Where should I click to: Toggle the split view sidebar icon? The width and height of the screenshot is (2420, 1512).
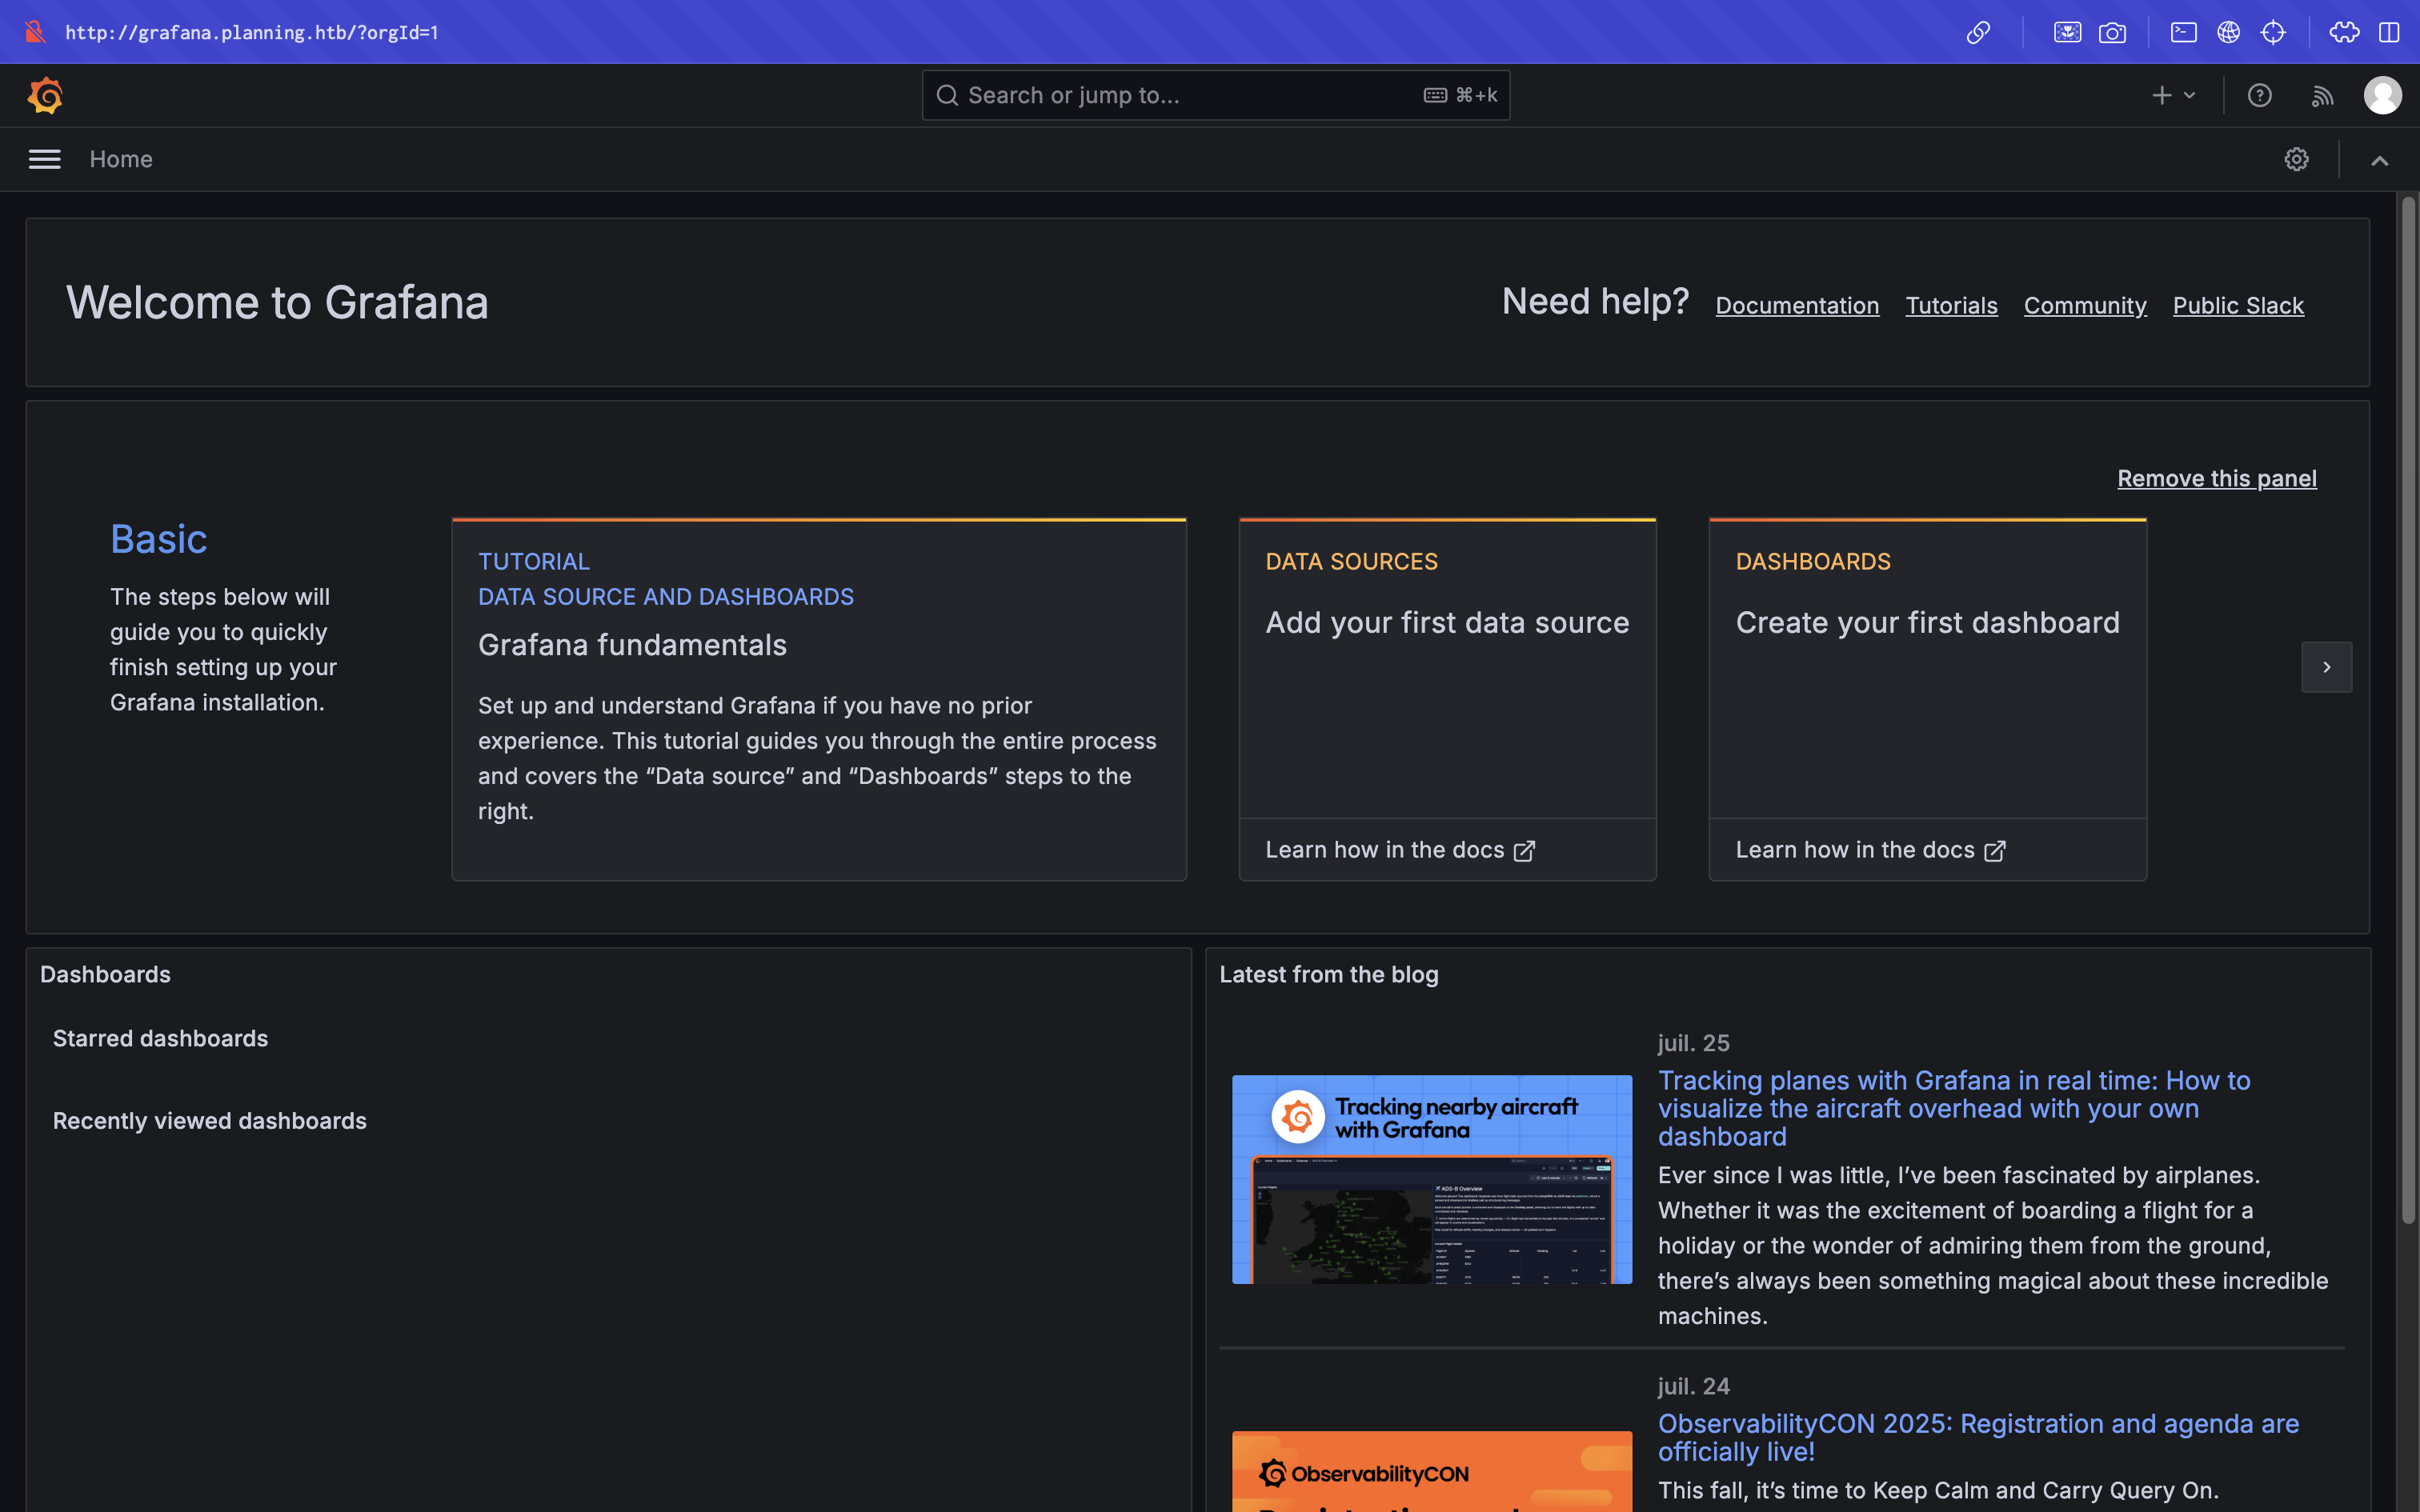[x=2389, y=32]
